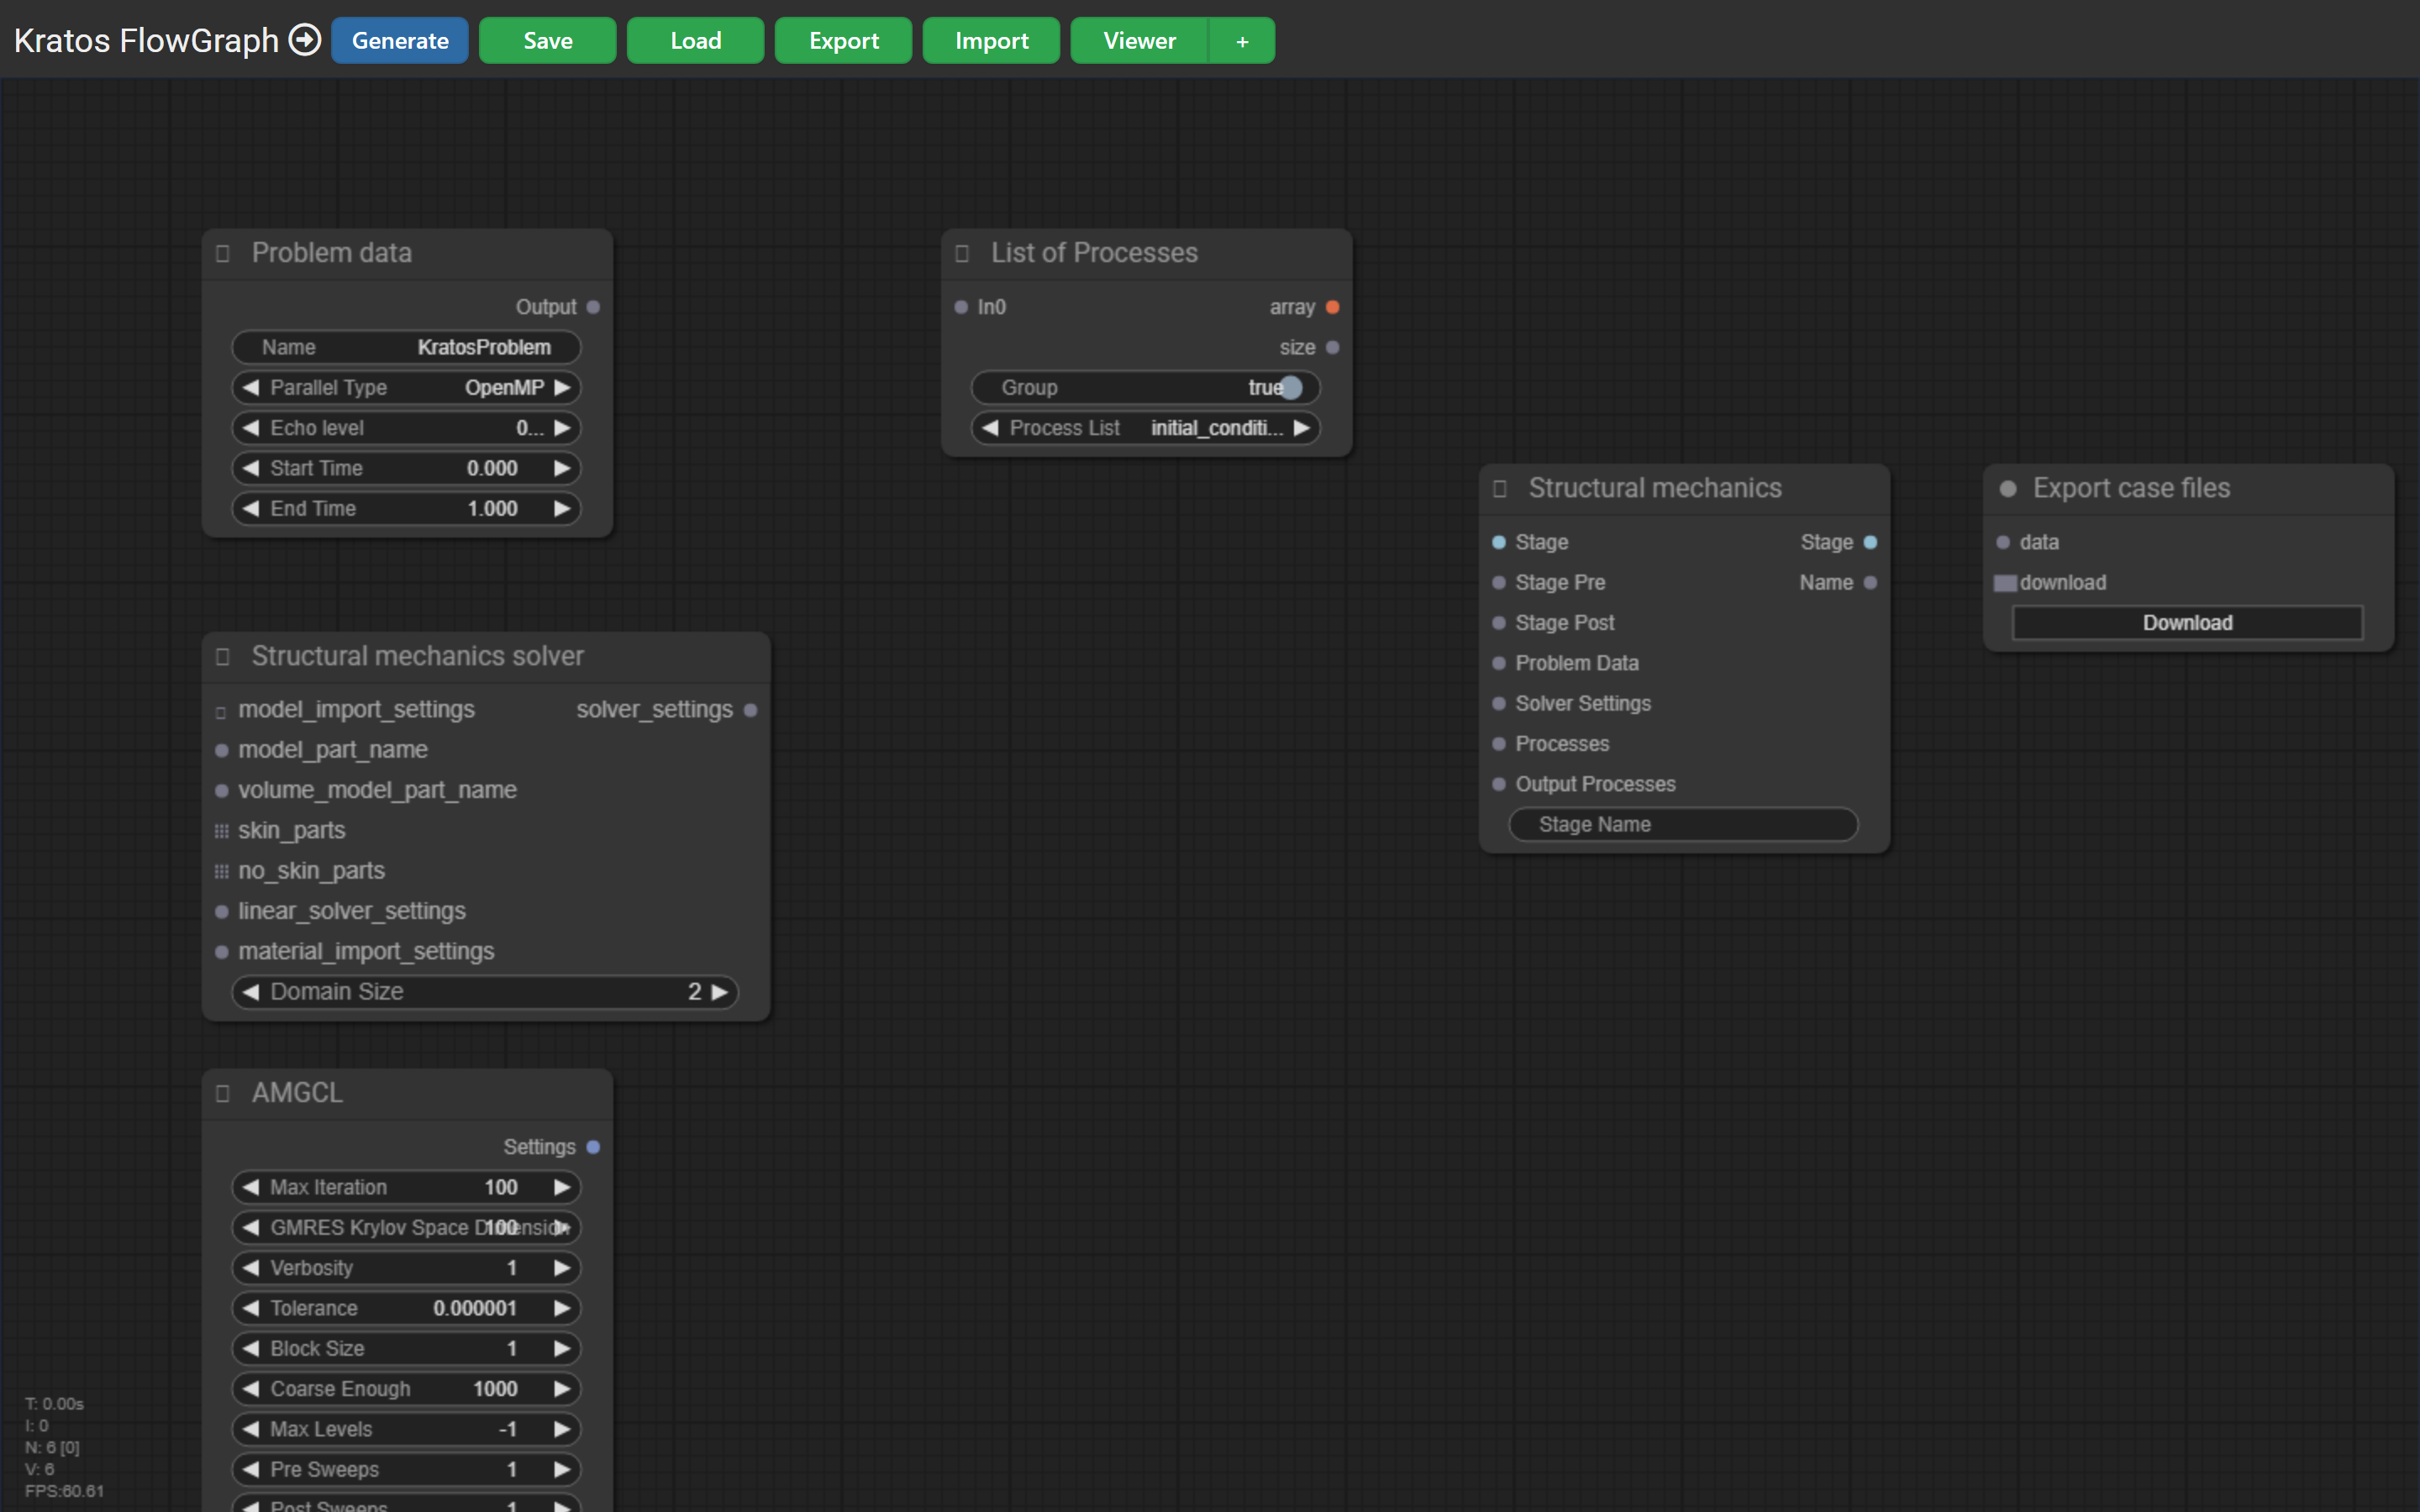Click the linear_solver_settings input port
This screenshot has width=2420, height=1512.
point(222,911)
